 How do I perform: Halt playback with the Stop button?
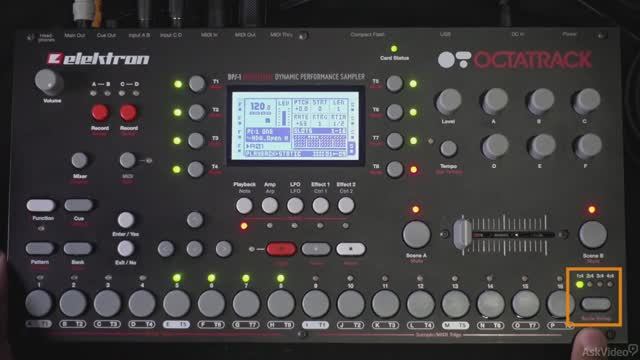pyautogui.click(x=351, y=249)
